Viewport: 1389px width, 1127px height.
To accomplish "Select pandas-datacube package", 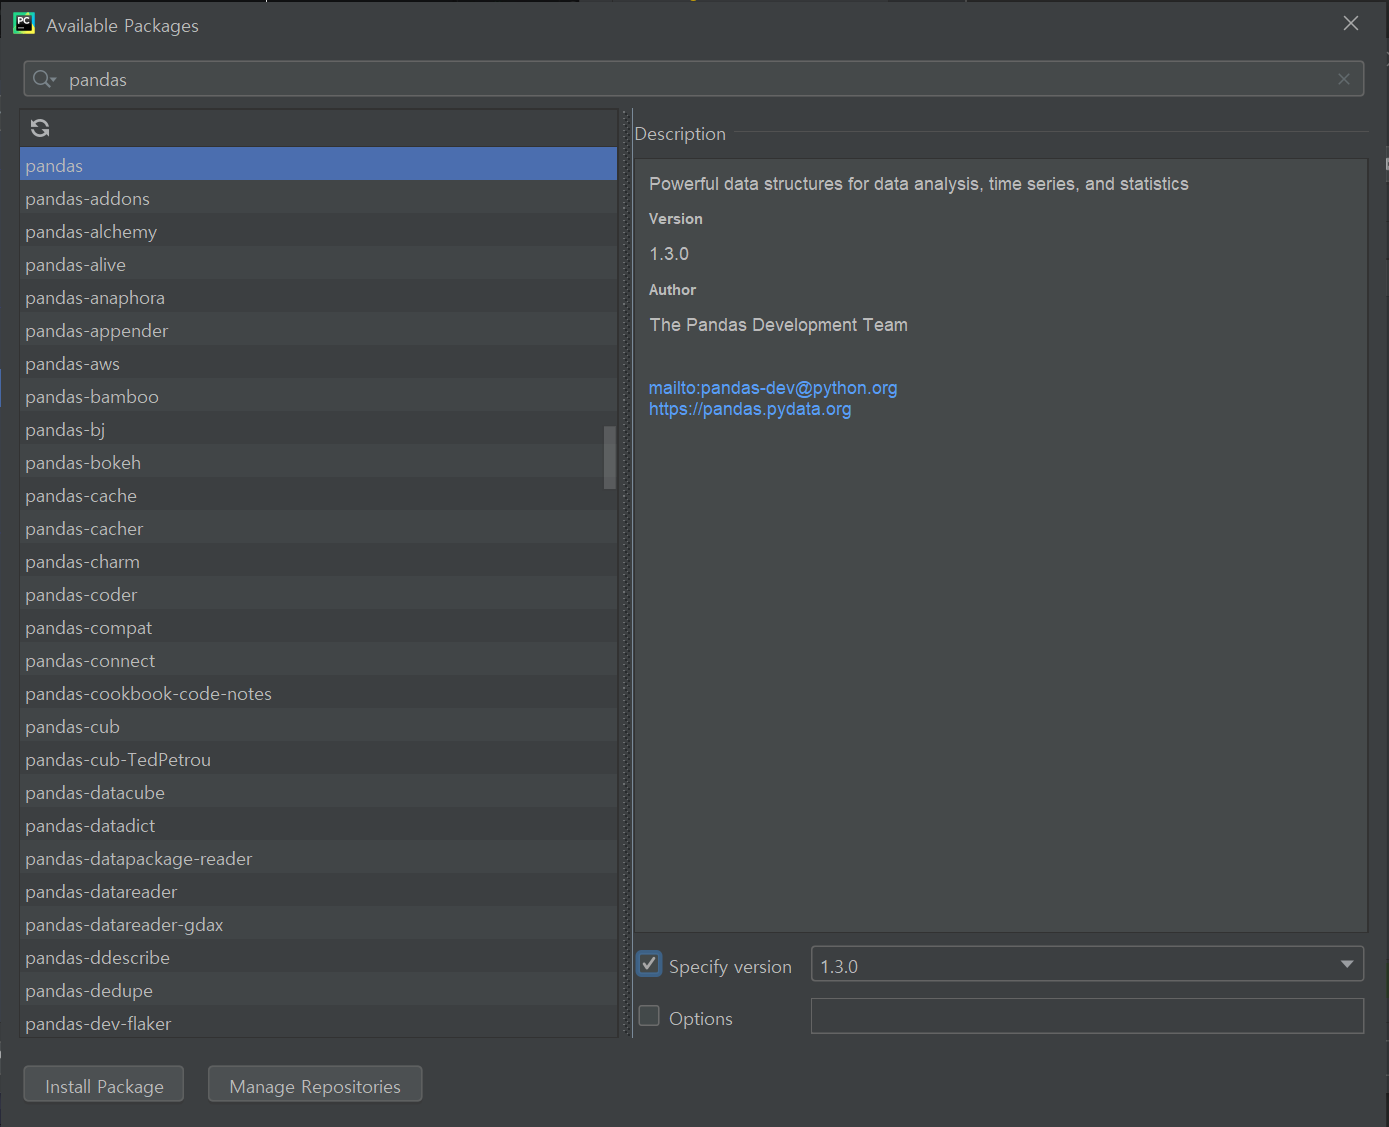I will point(318,792).
